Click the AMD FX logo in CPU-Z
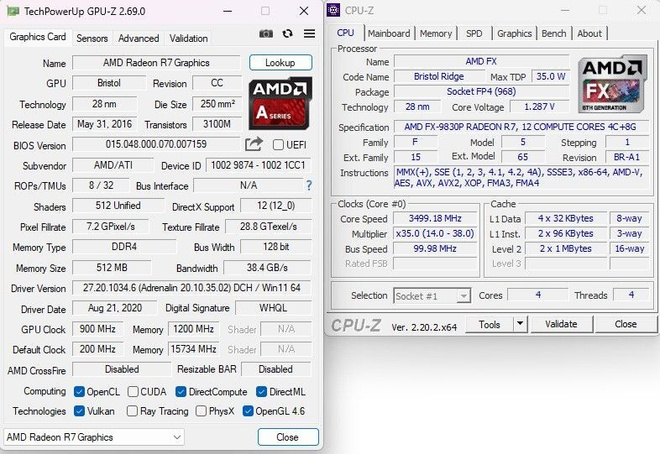The height and width of the screenshot is (454, 660). click(612, 83)
